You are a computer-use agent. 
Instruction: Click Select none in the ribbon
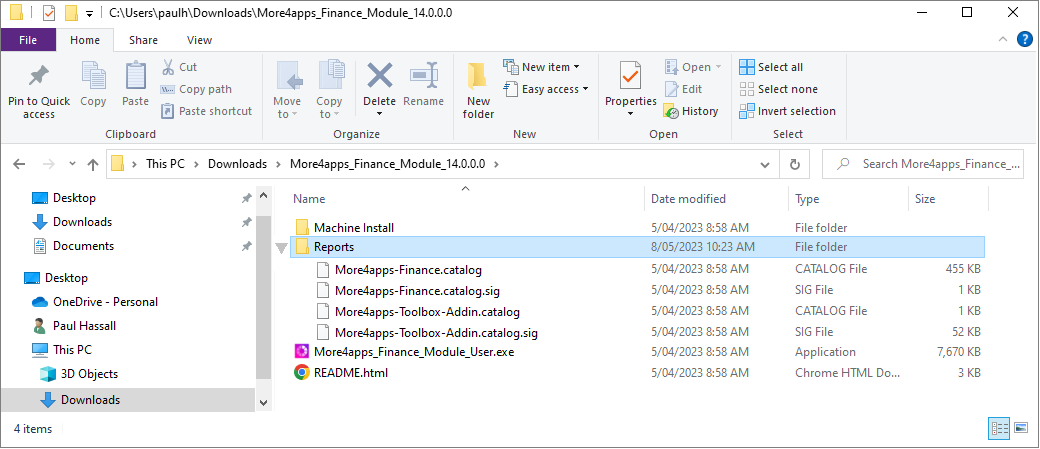click(x=779, y=89)
